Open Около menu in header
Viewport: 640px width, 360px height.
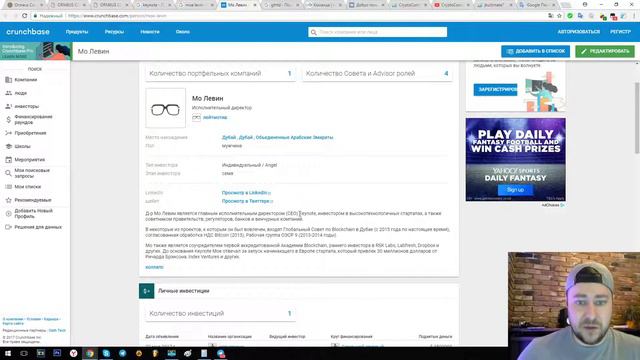[182, 32]
